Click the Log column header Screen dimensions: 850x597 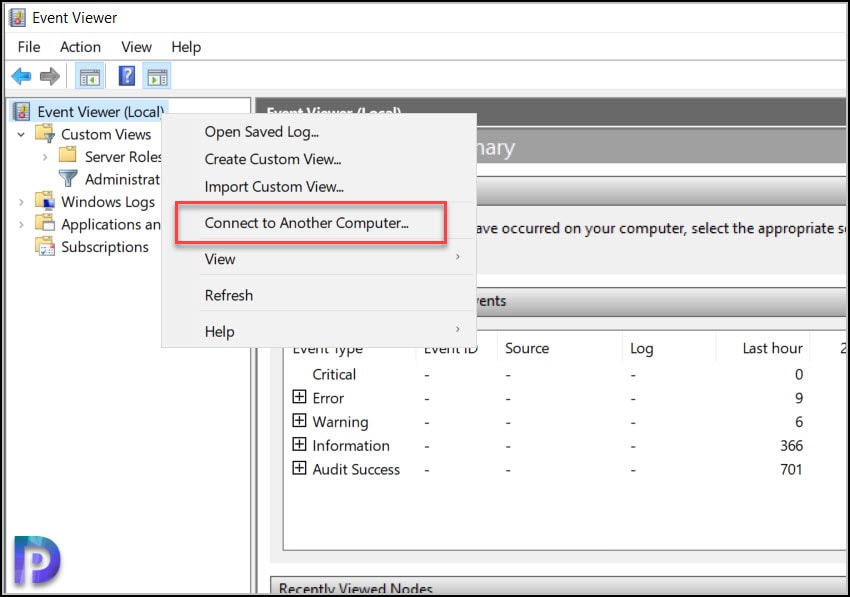[669, 348]
